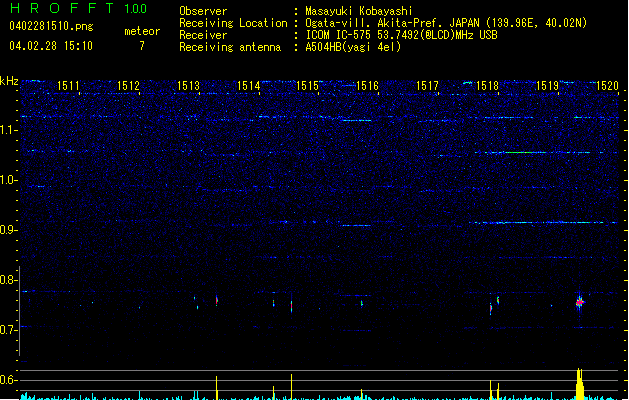Click the Observer label

pyautogui.click(x=203, y=11)
